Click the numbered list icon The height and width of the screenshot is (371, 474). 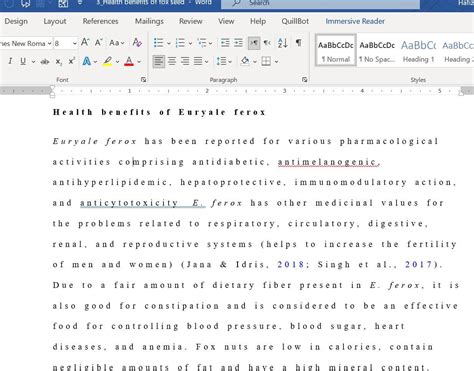pos(180,43)
